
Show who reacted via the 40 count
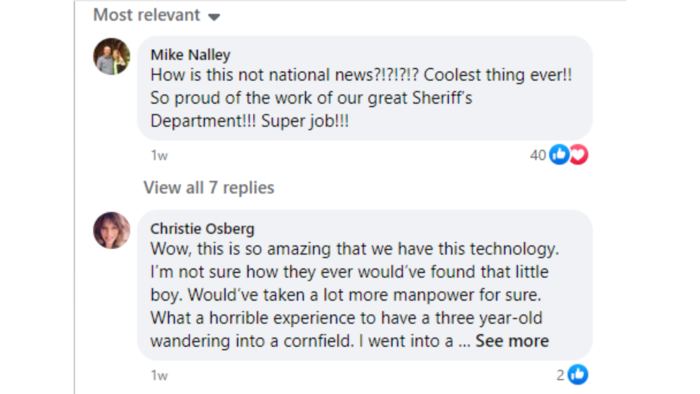click(x=538, y=155)
